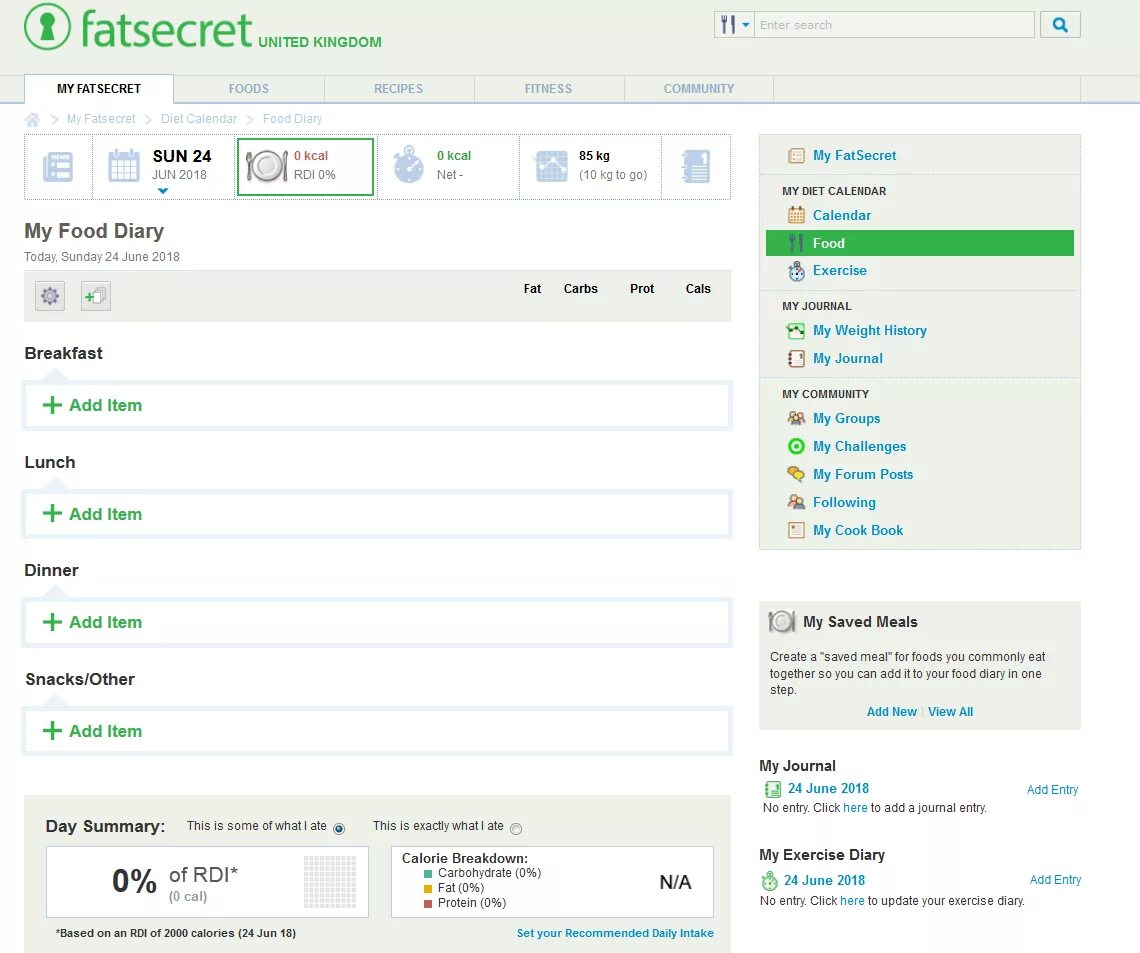The image size is (1140, 953).
Task: Add Item to Snacks/Other
Action: pos(377,731)
